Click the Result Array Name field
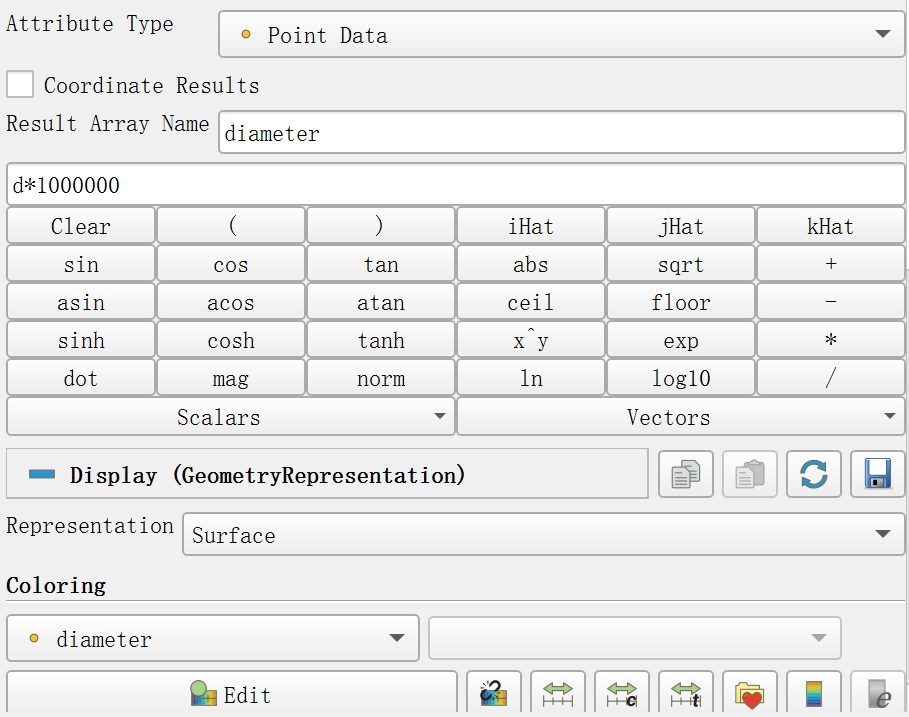 [x=561, y=133]
